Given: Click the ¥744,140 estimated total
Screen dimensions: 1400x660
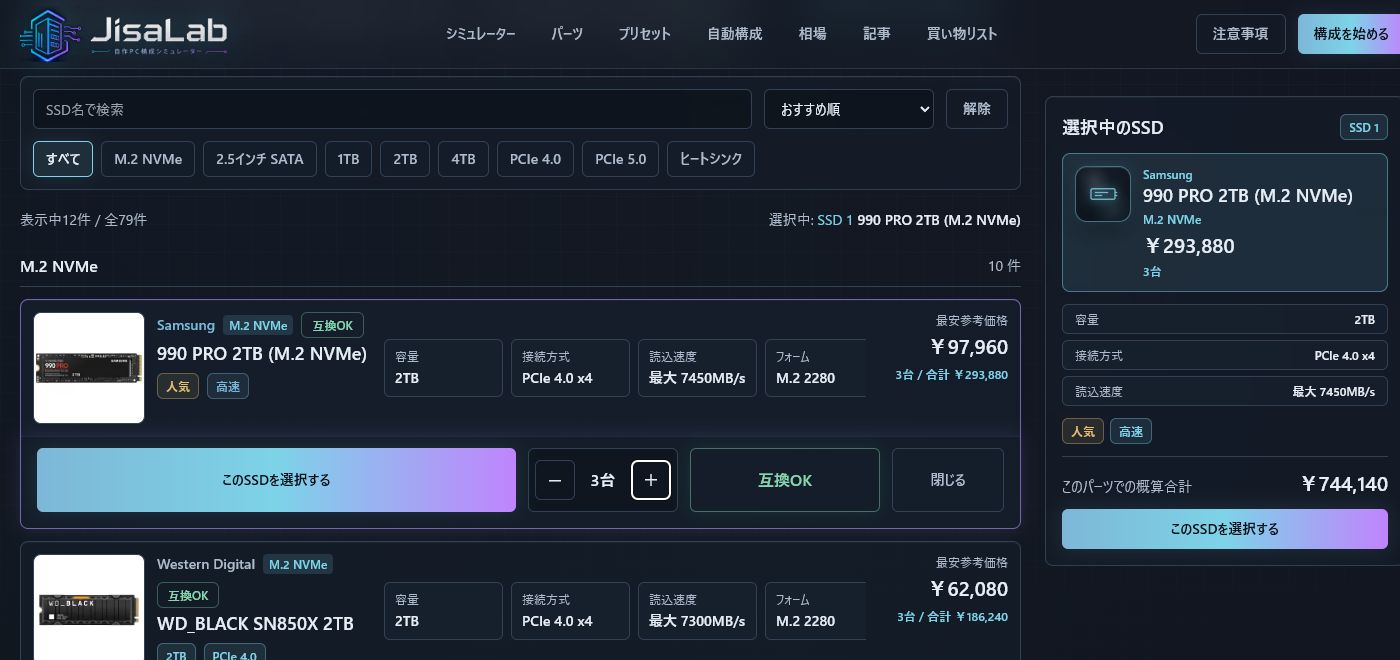Looking at the screenshot, I should point(1344,485).
